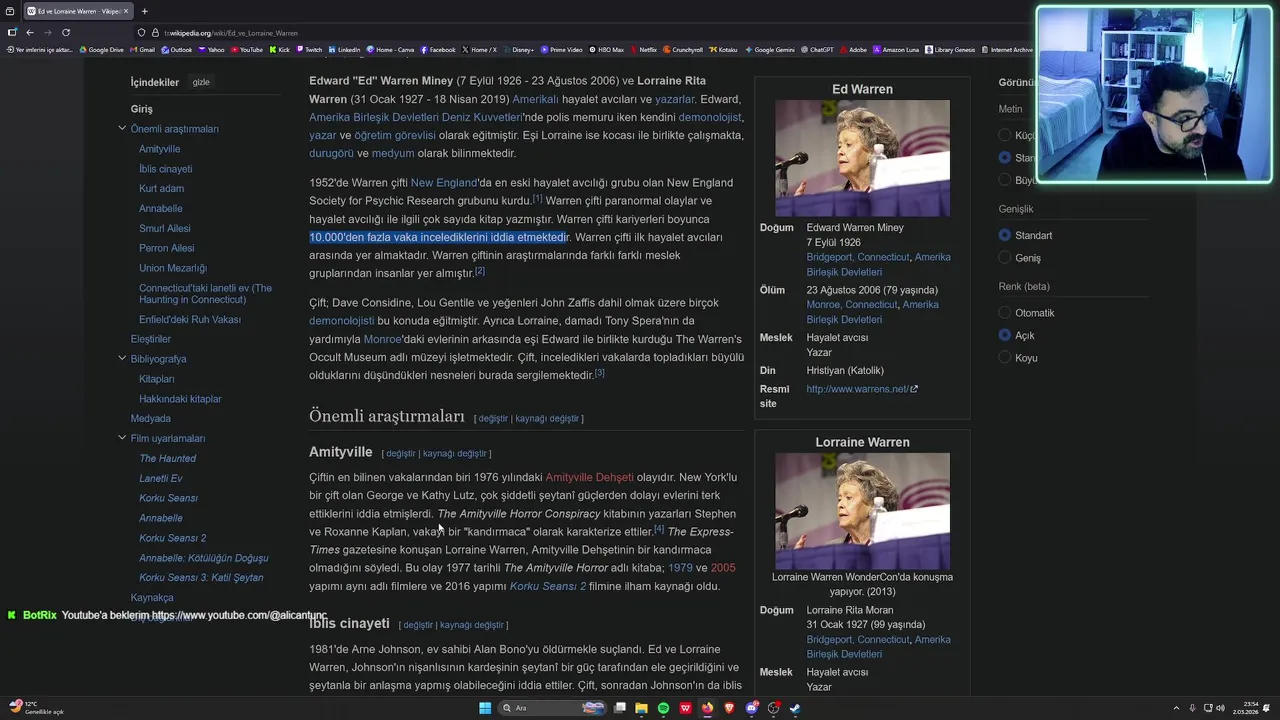
Task: Open the Netflix bookmark
Action: tap(643, 50)
